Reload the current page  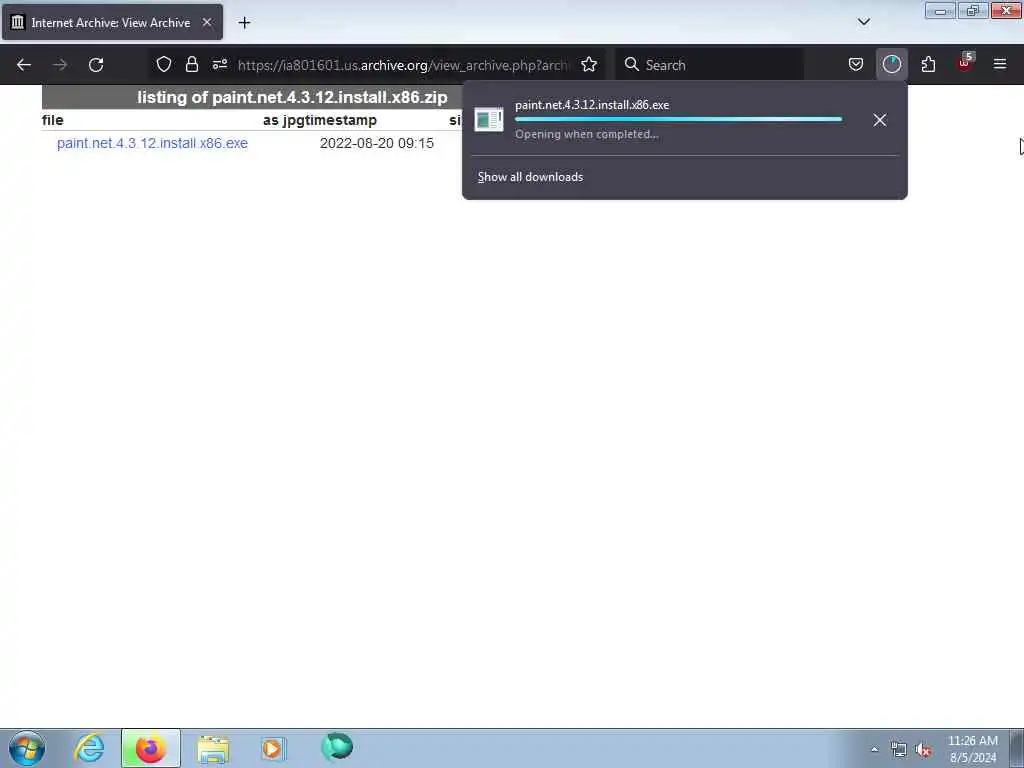[x=96, y=65]
